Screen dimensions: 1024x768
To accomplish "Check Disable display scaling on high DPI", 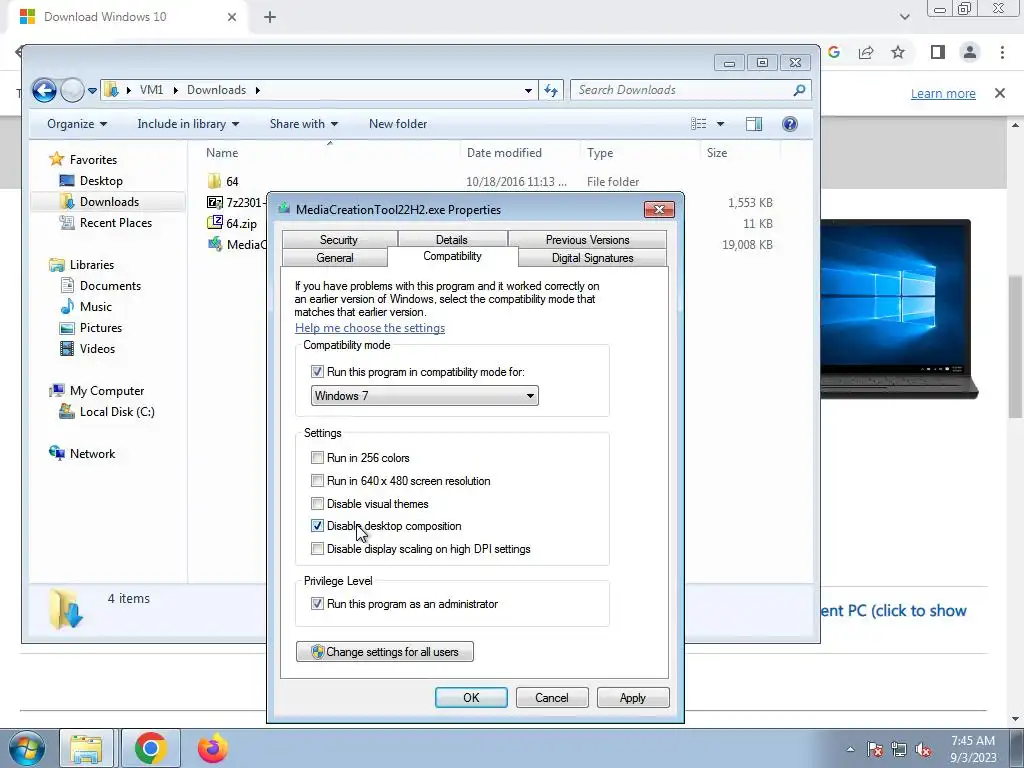I will (317, 549).
